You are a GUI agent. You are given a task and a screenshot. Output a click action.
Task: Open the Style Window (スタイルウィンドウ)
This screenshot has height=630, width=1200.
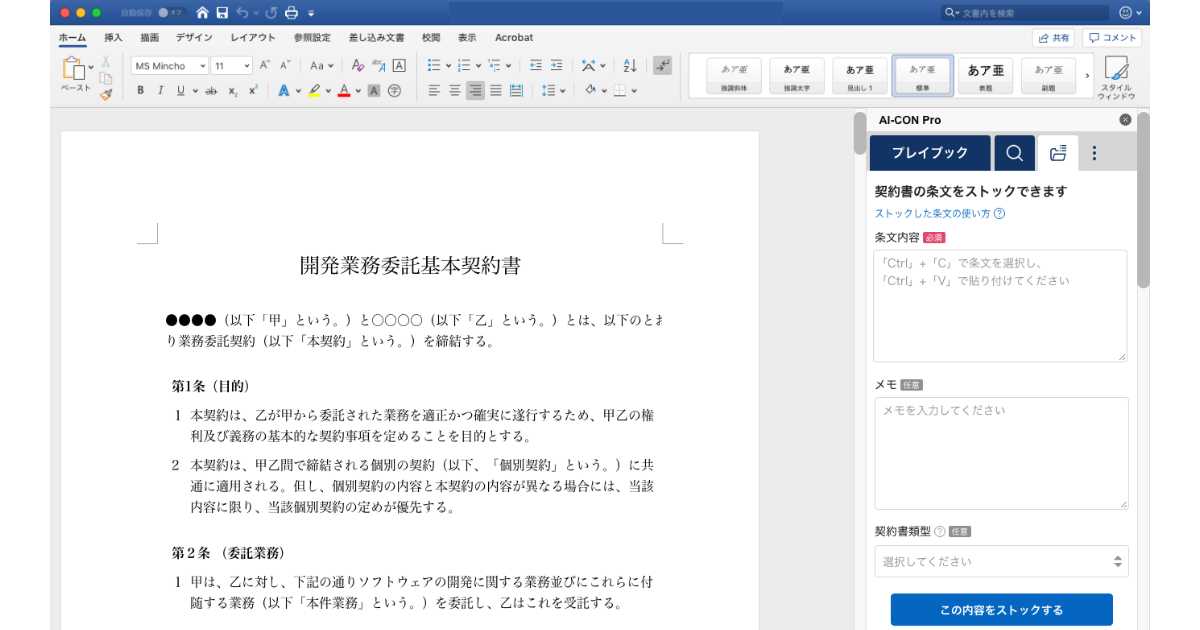point(1116,78)
